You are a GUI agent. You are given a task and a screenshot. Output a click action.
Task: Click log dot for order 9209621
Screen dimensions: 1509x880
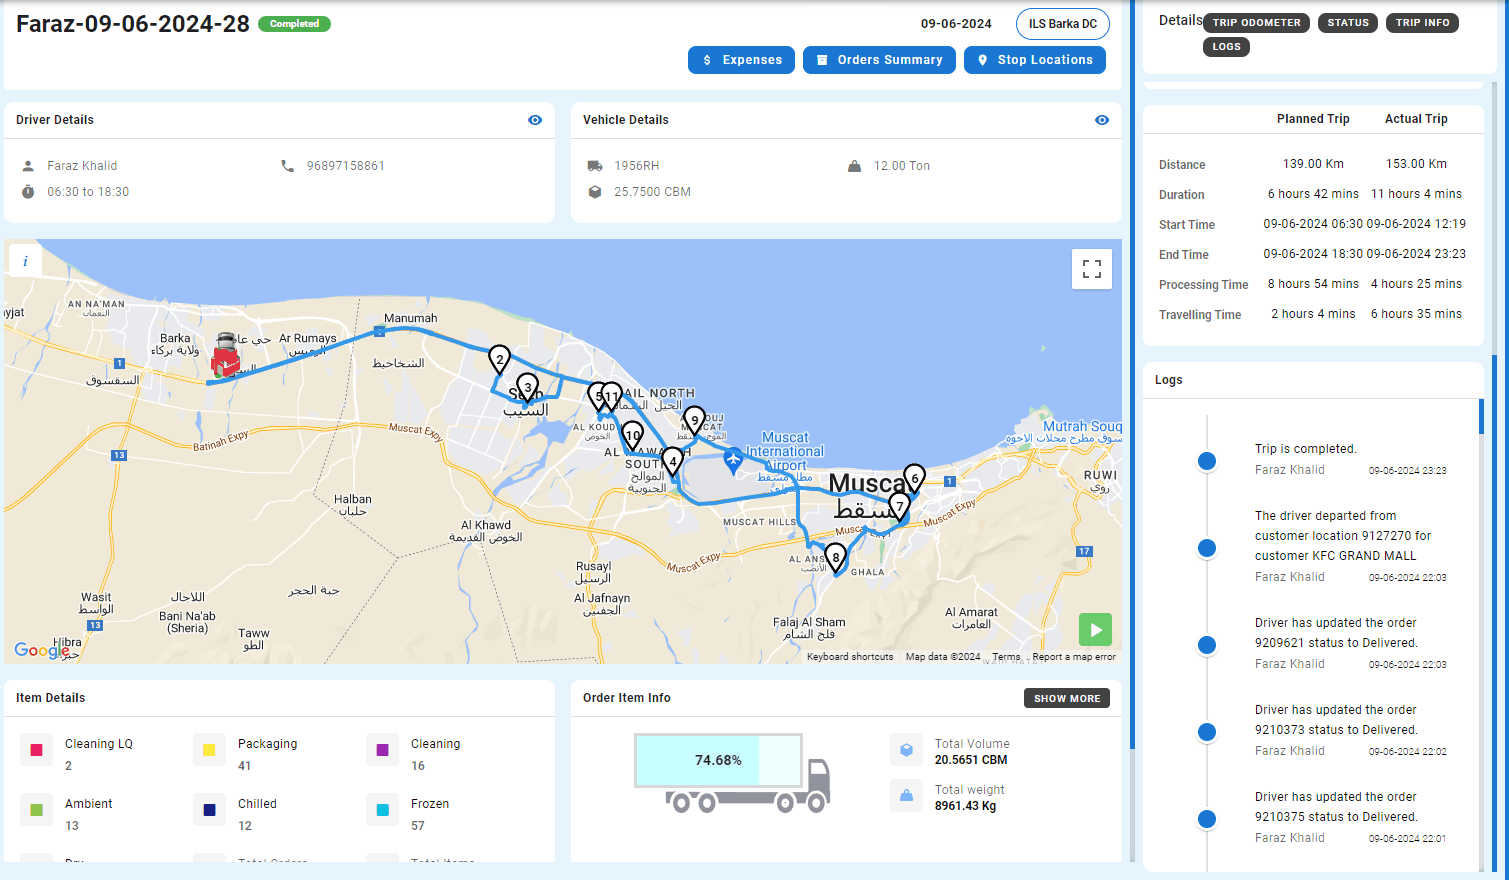pyautogui.click(x=1207, y=645)
